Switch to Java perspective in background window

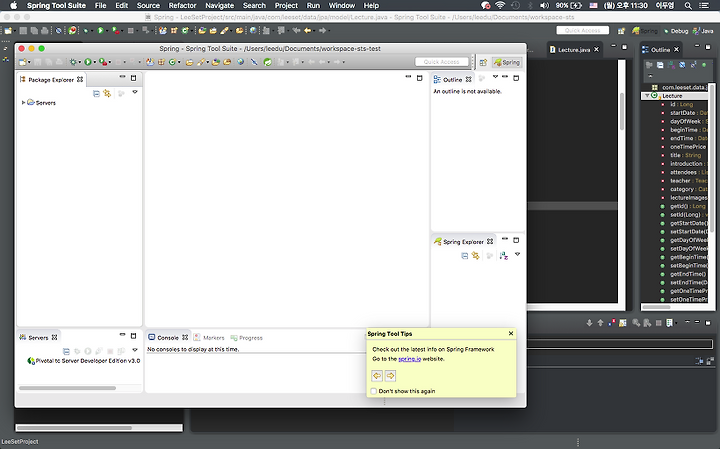pyautogui.click(x=703, y=31)
